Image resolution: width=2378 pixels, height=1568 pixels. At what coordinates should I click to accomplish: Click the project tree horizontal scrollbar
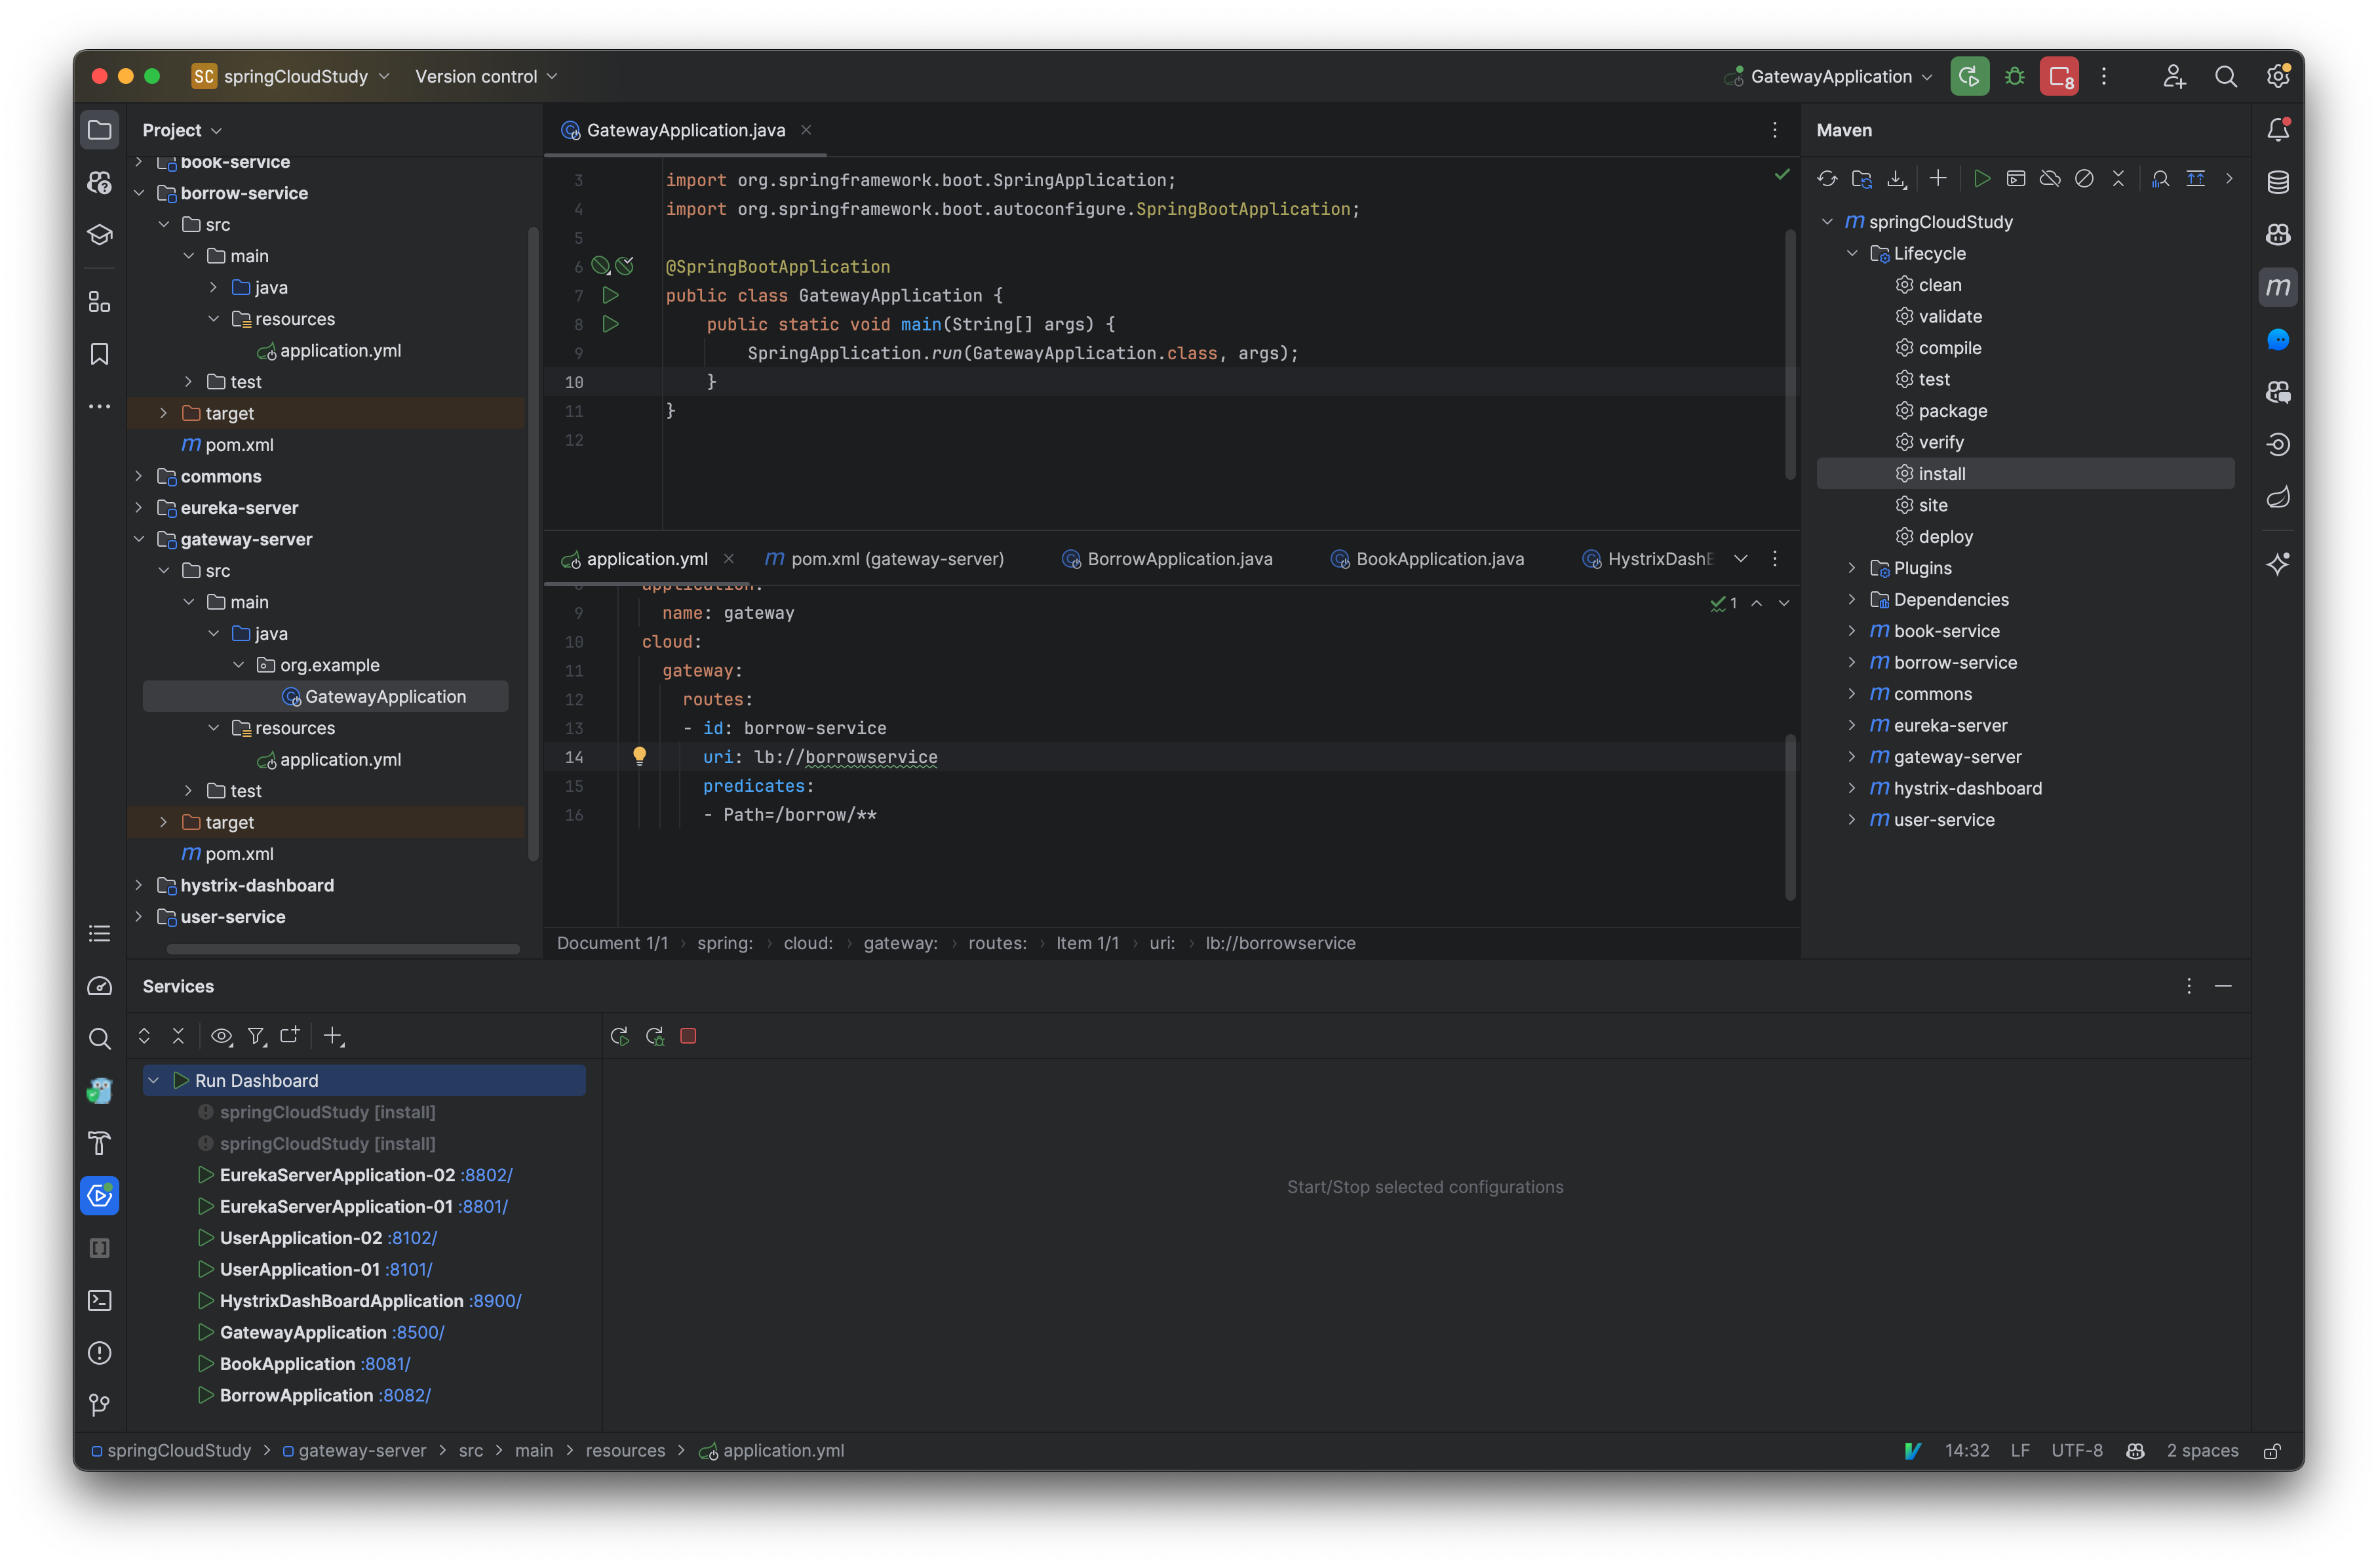(x=343, y=948)
